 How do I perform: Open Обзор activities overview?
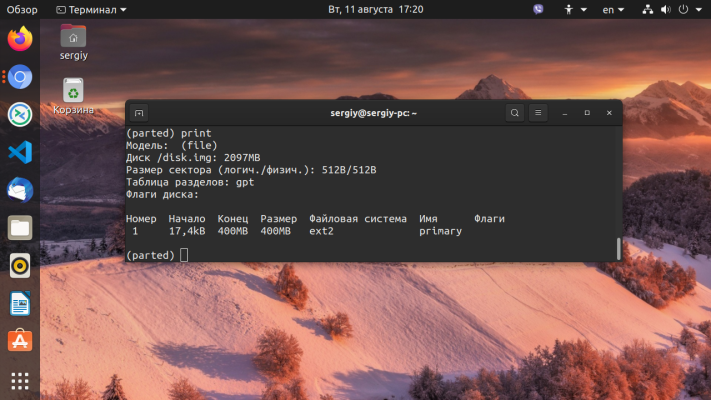pos(22,10)
